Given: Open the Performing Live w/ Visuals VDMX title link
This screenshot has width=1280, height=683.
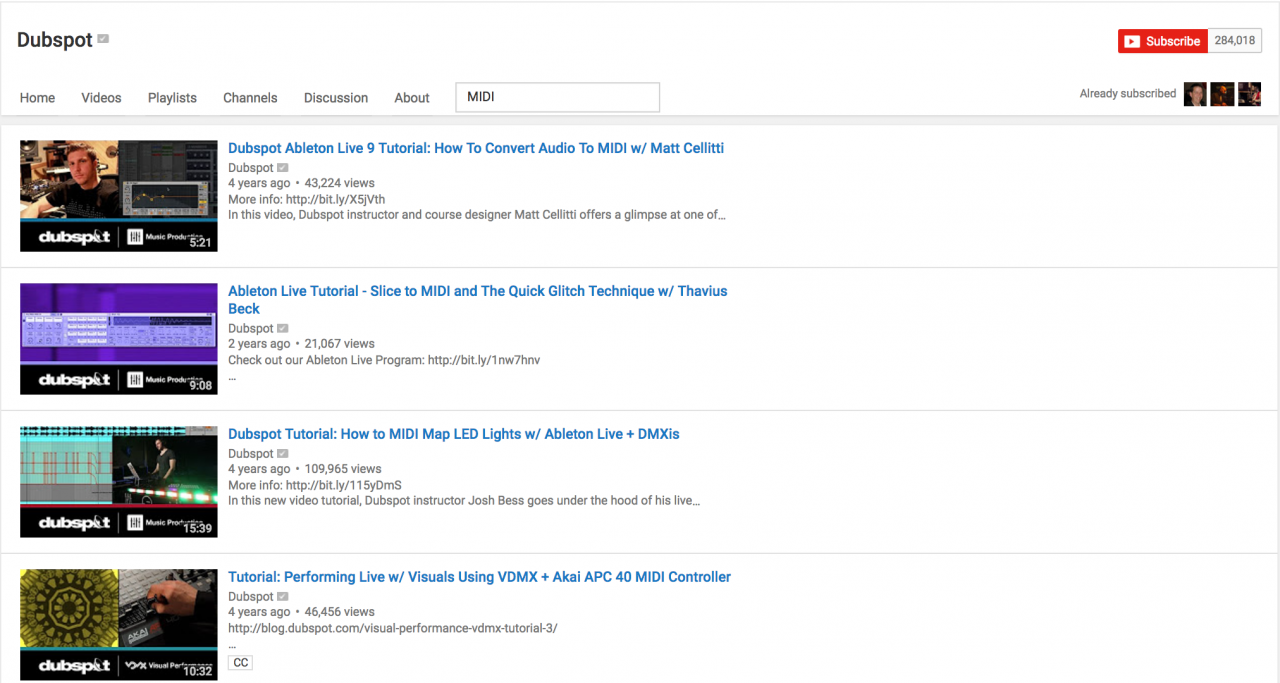Looking at the screenshot, I should (x=479, y=577).
